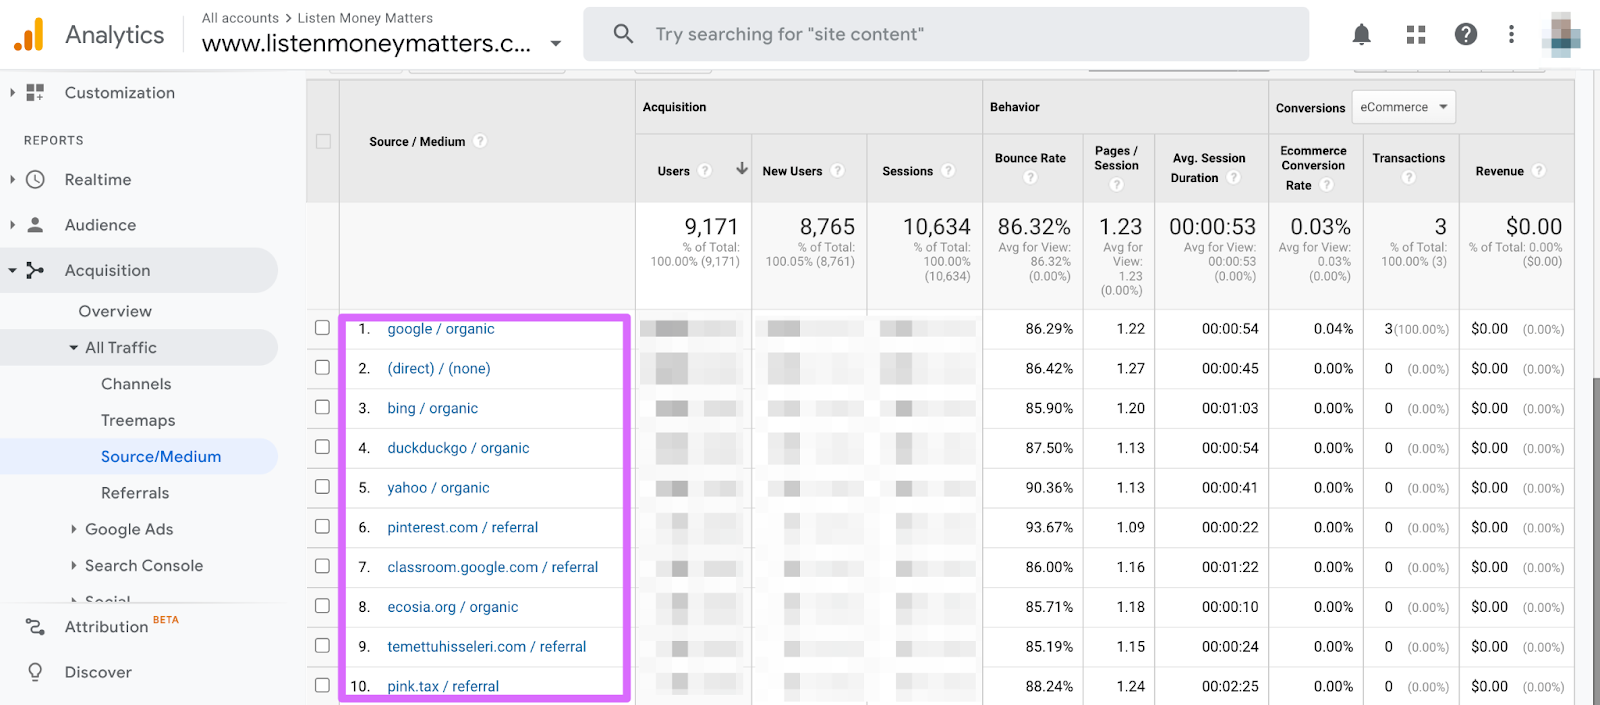Expand the Realtime reports arrow
Screen dimensions: 1600x705
[12, 180]
